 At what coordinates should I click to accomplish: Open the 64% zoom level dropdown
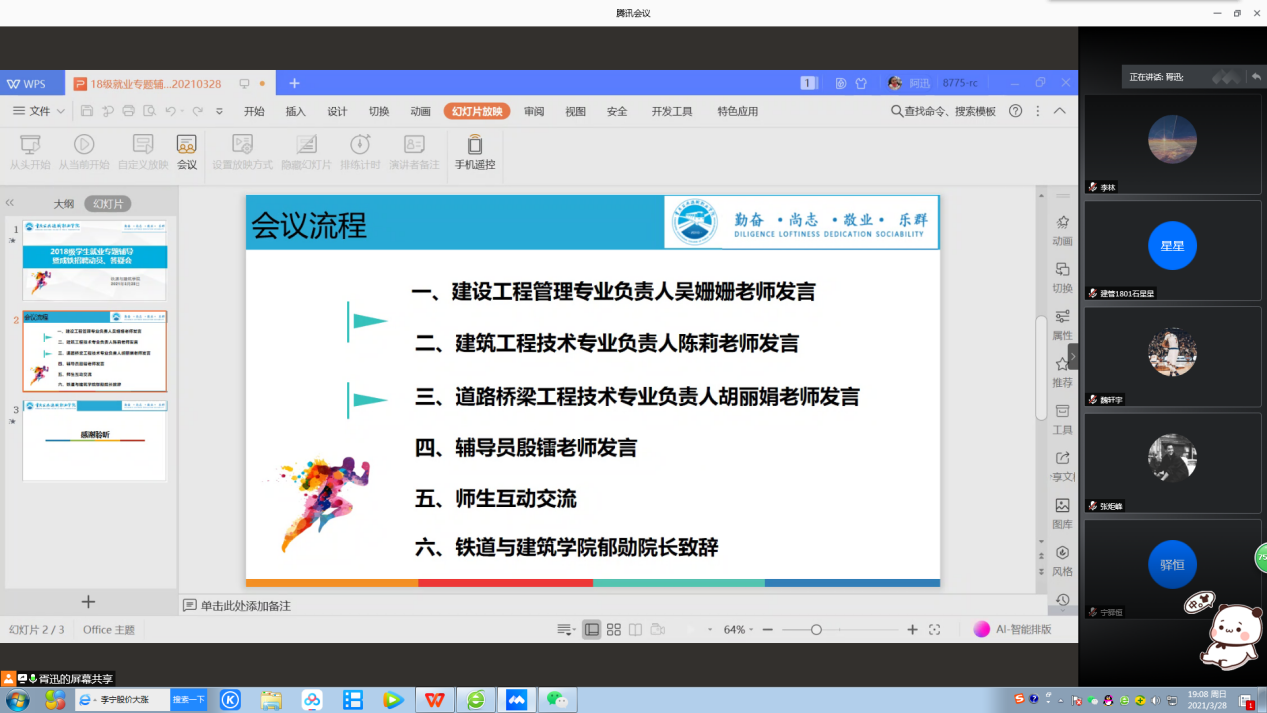(739, 629)
